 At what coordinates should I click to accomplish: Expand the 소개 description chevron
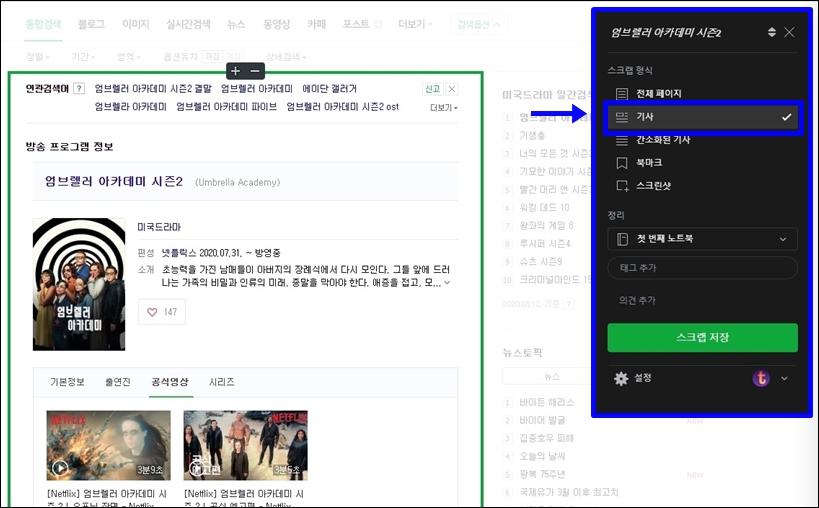447,282
